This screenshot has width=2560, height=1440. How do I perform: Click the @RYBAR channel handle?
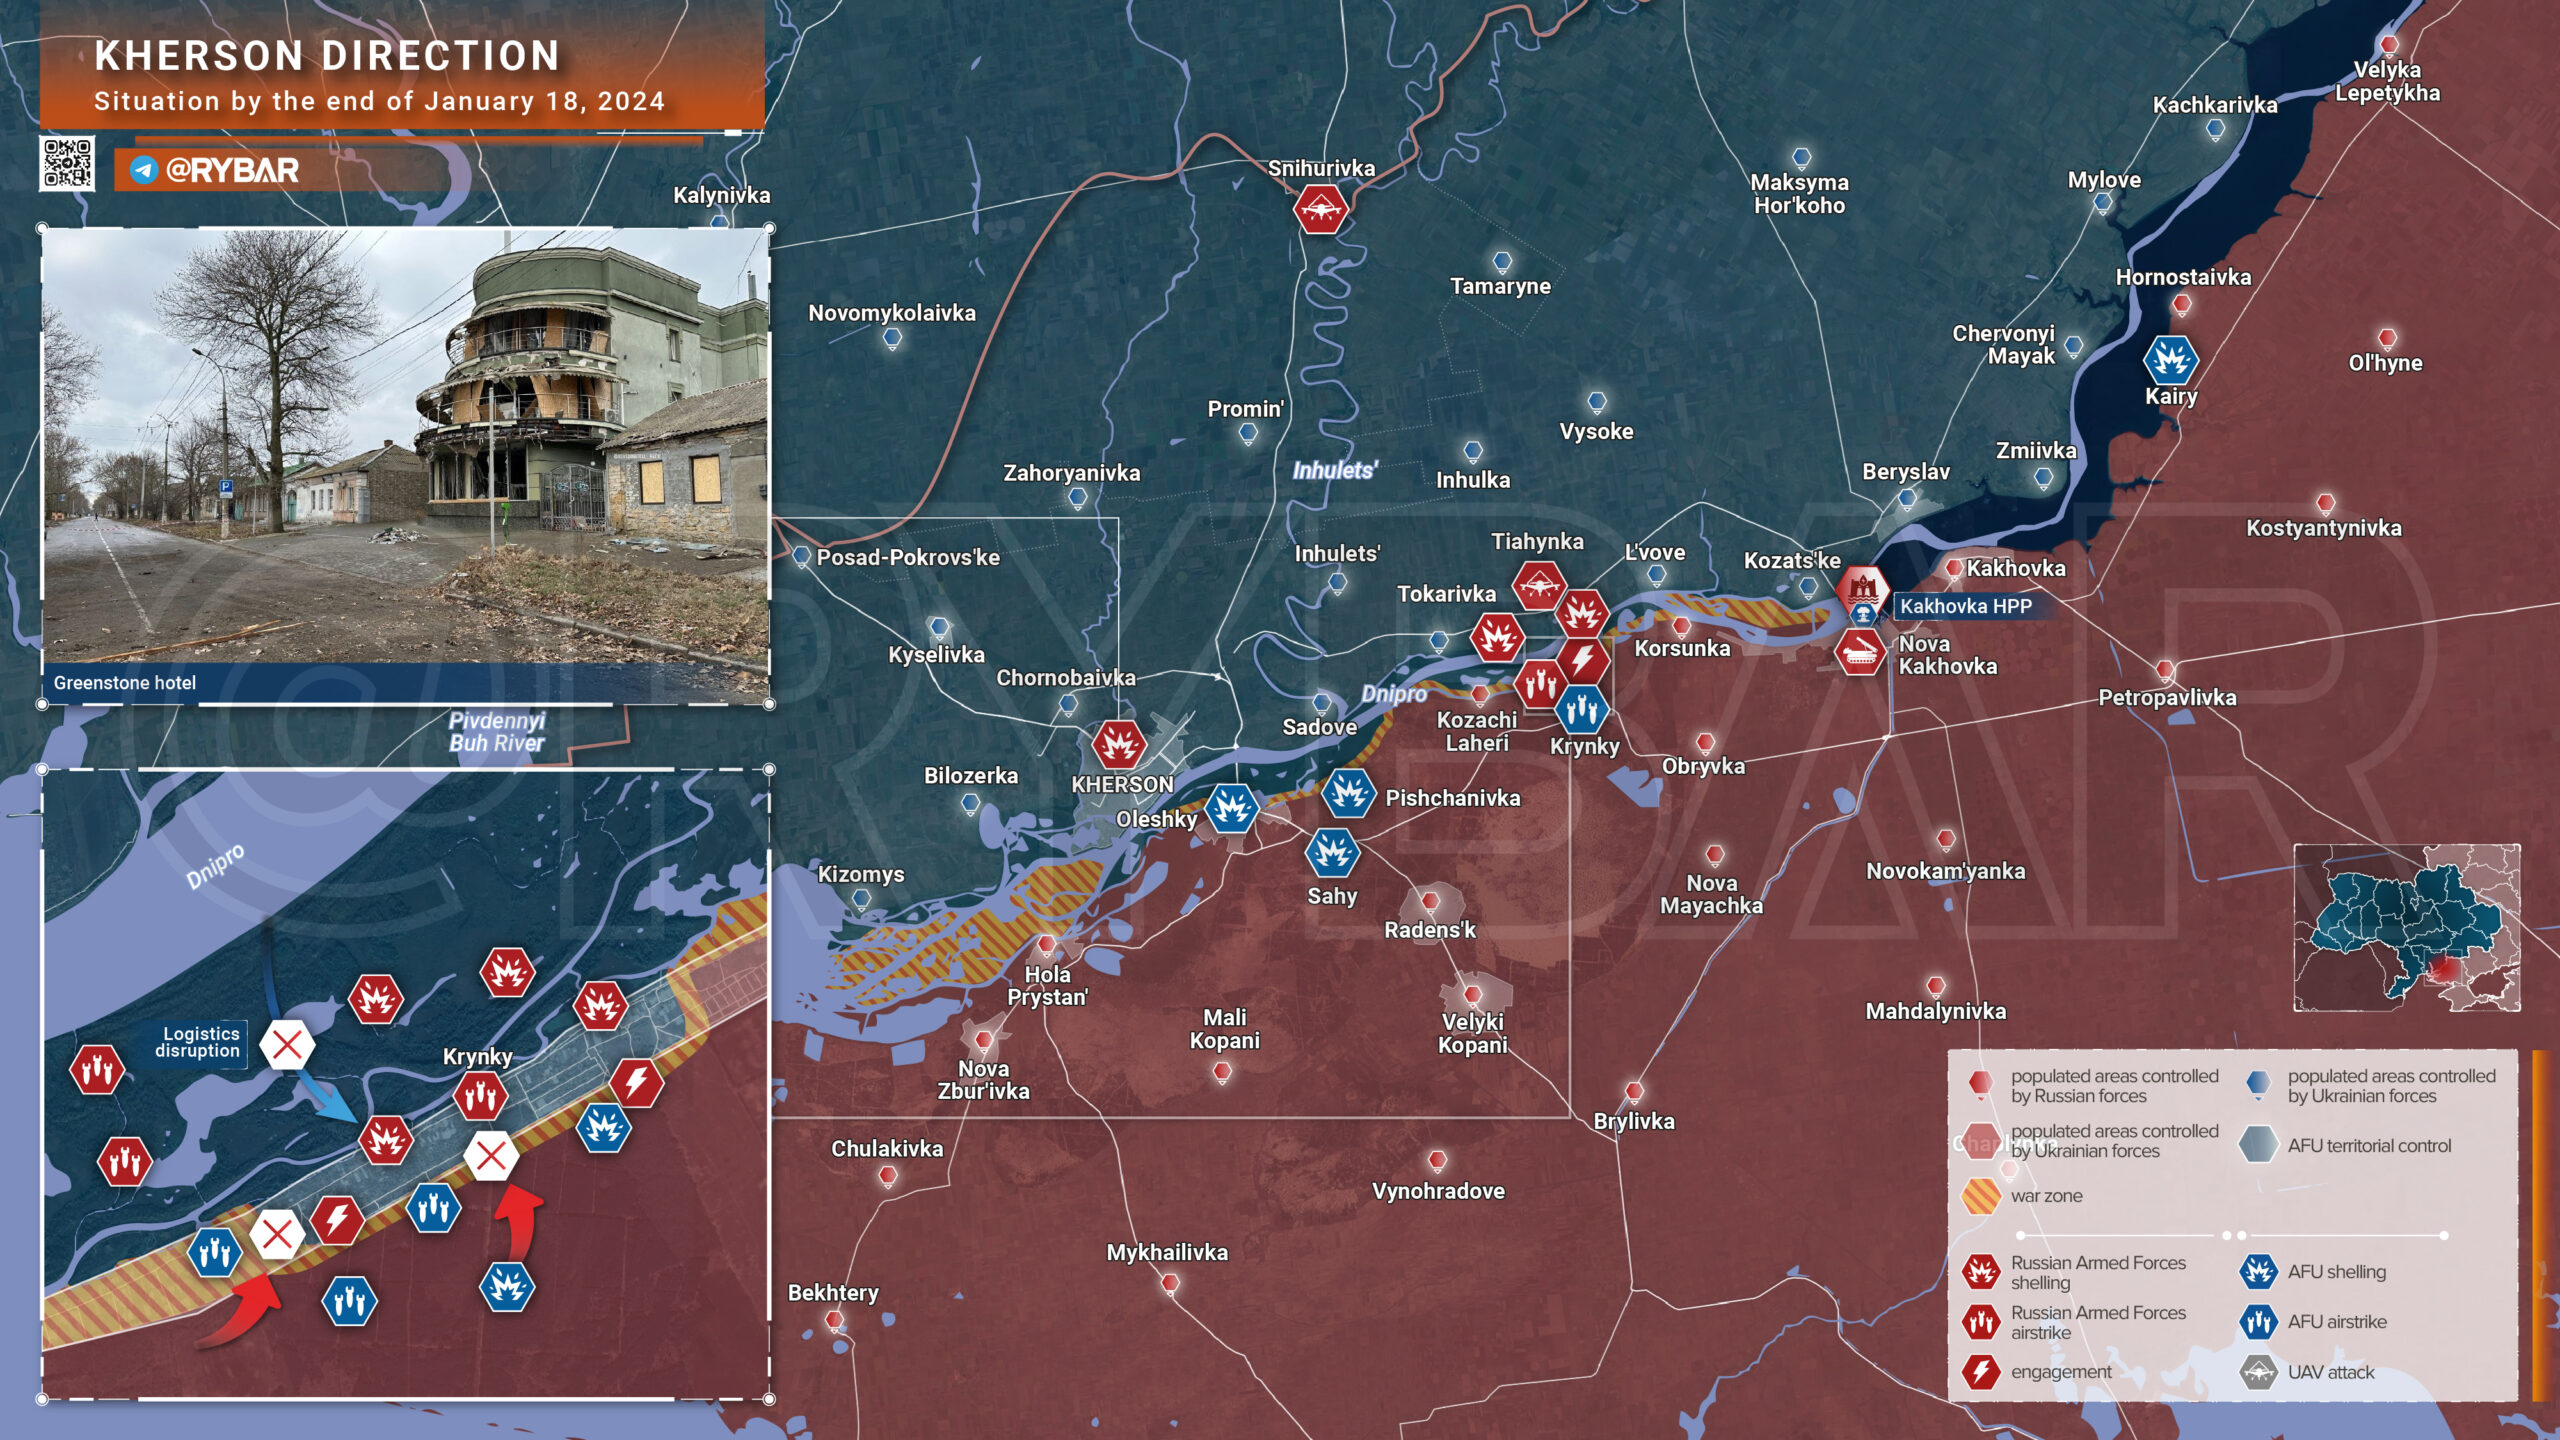tap(232, 170)
